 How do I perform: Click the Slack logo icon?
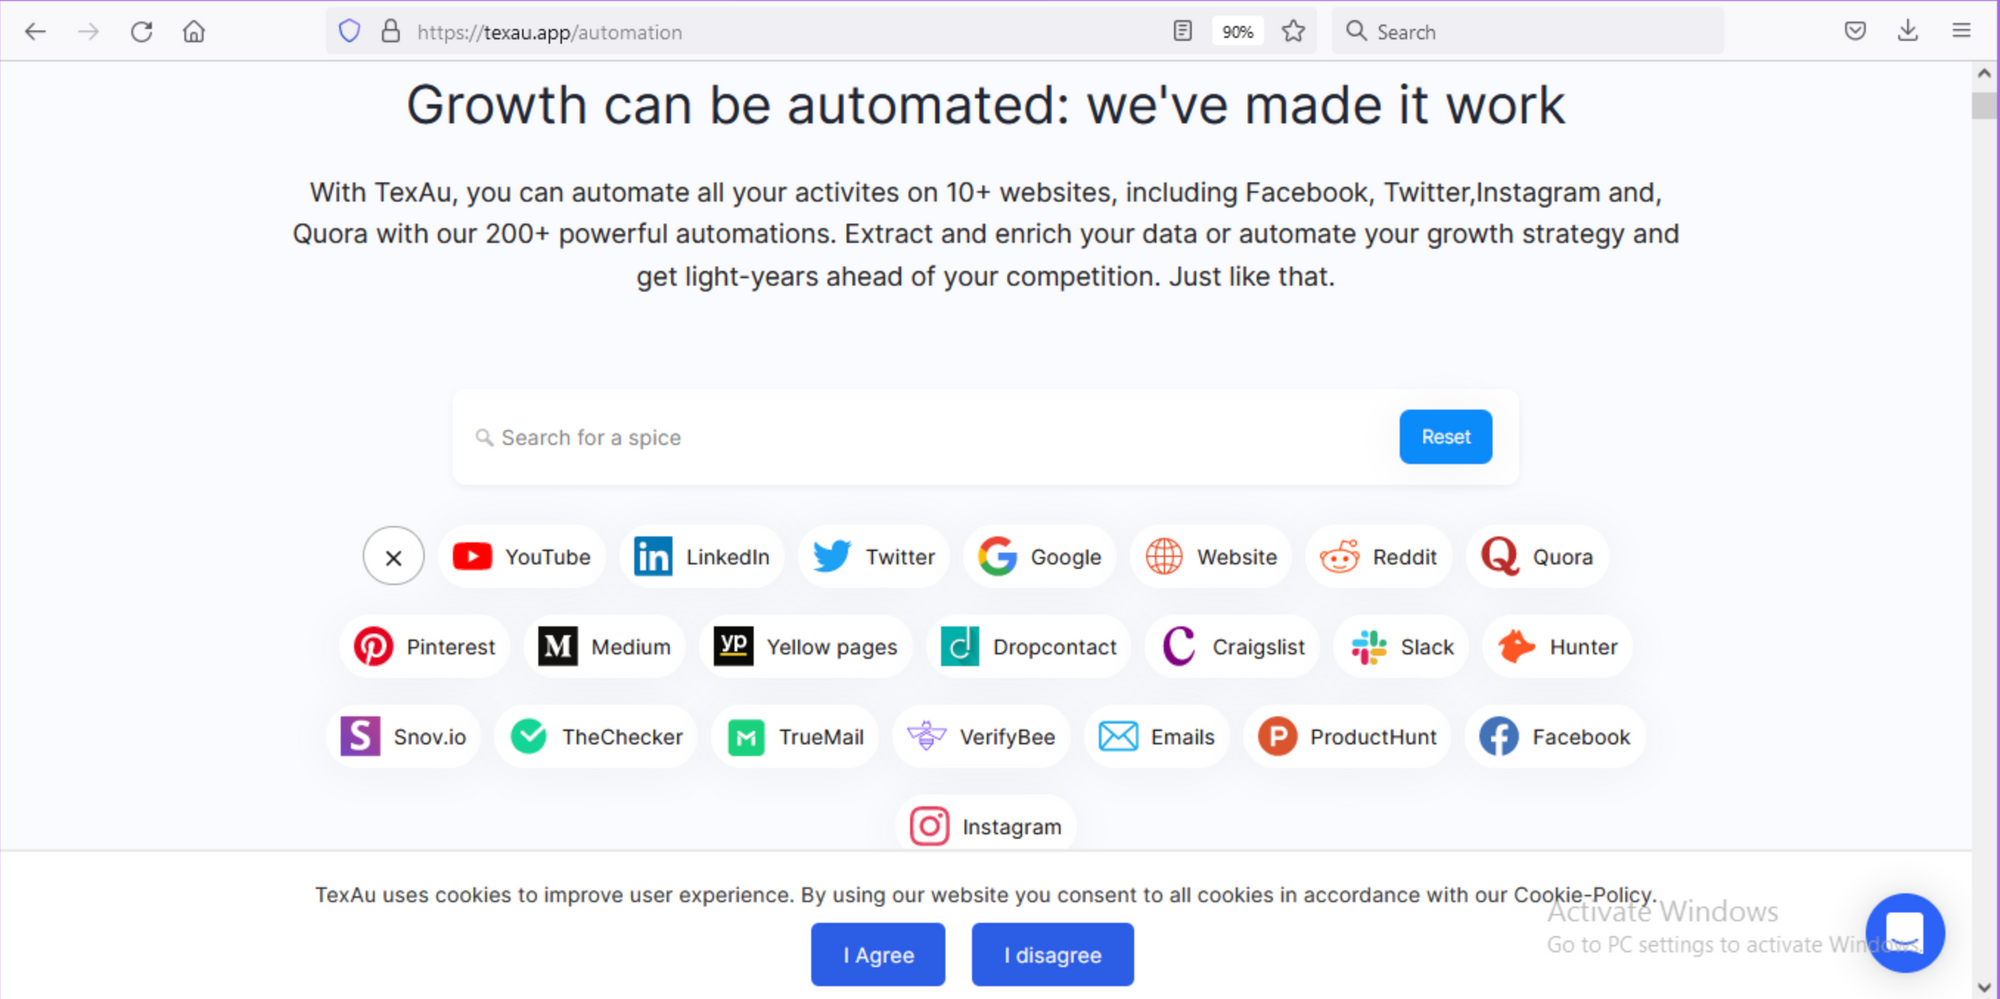(1368, 647)
